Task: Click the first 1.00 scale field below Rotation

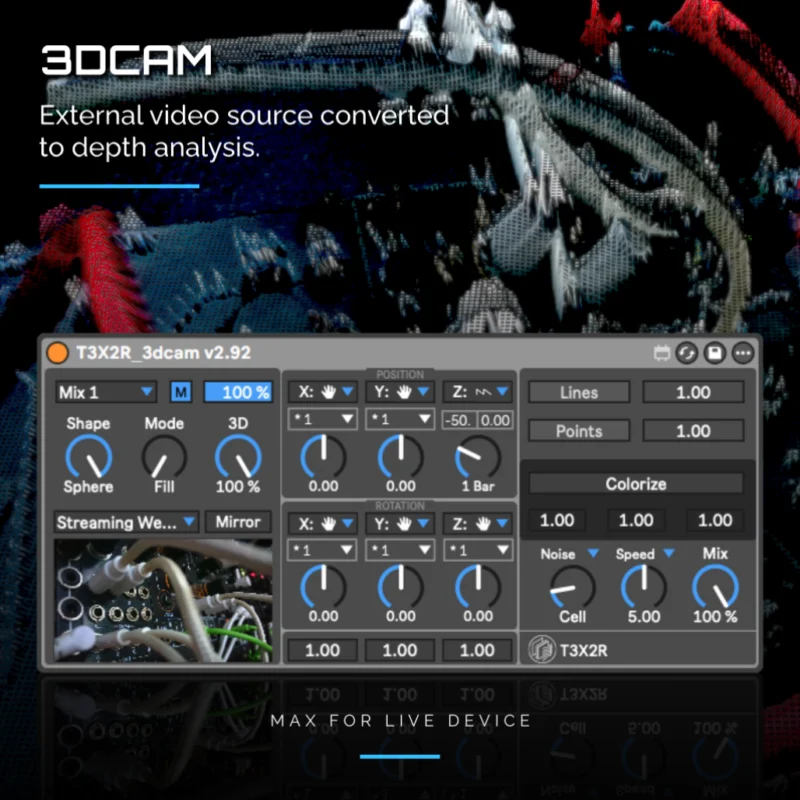Action: pos(322,651)
